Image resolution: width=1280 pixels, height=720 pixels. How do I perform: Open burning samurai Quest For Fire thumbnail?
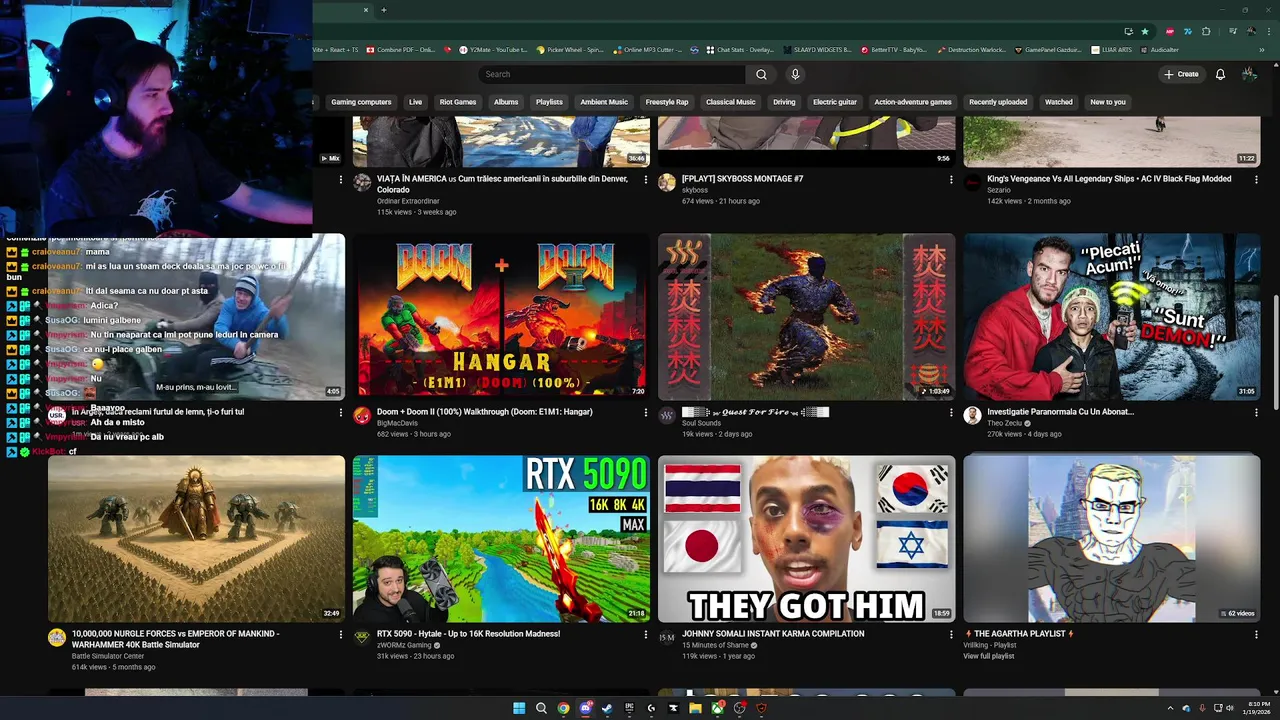click(806, 316)
